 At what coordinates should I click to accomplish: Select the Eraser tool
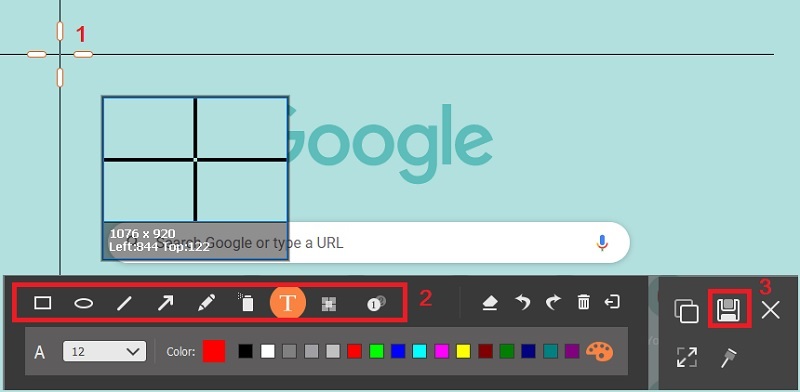[x=490, y=303]
